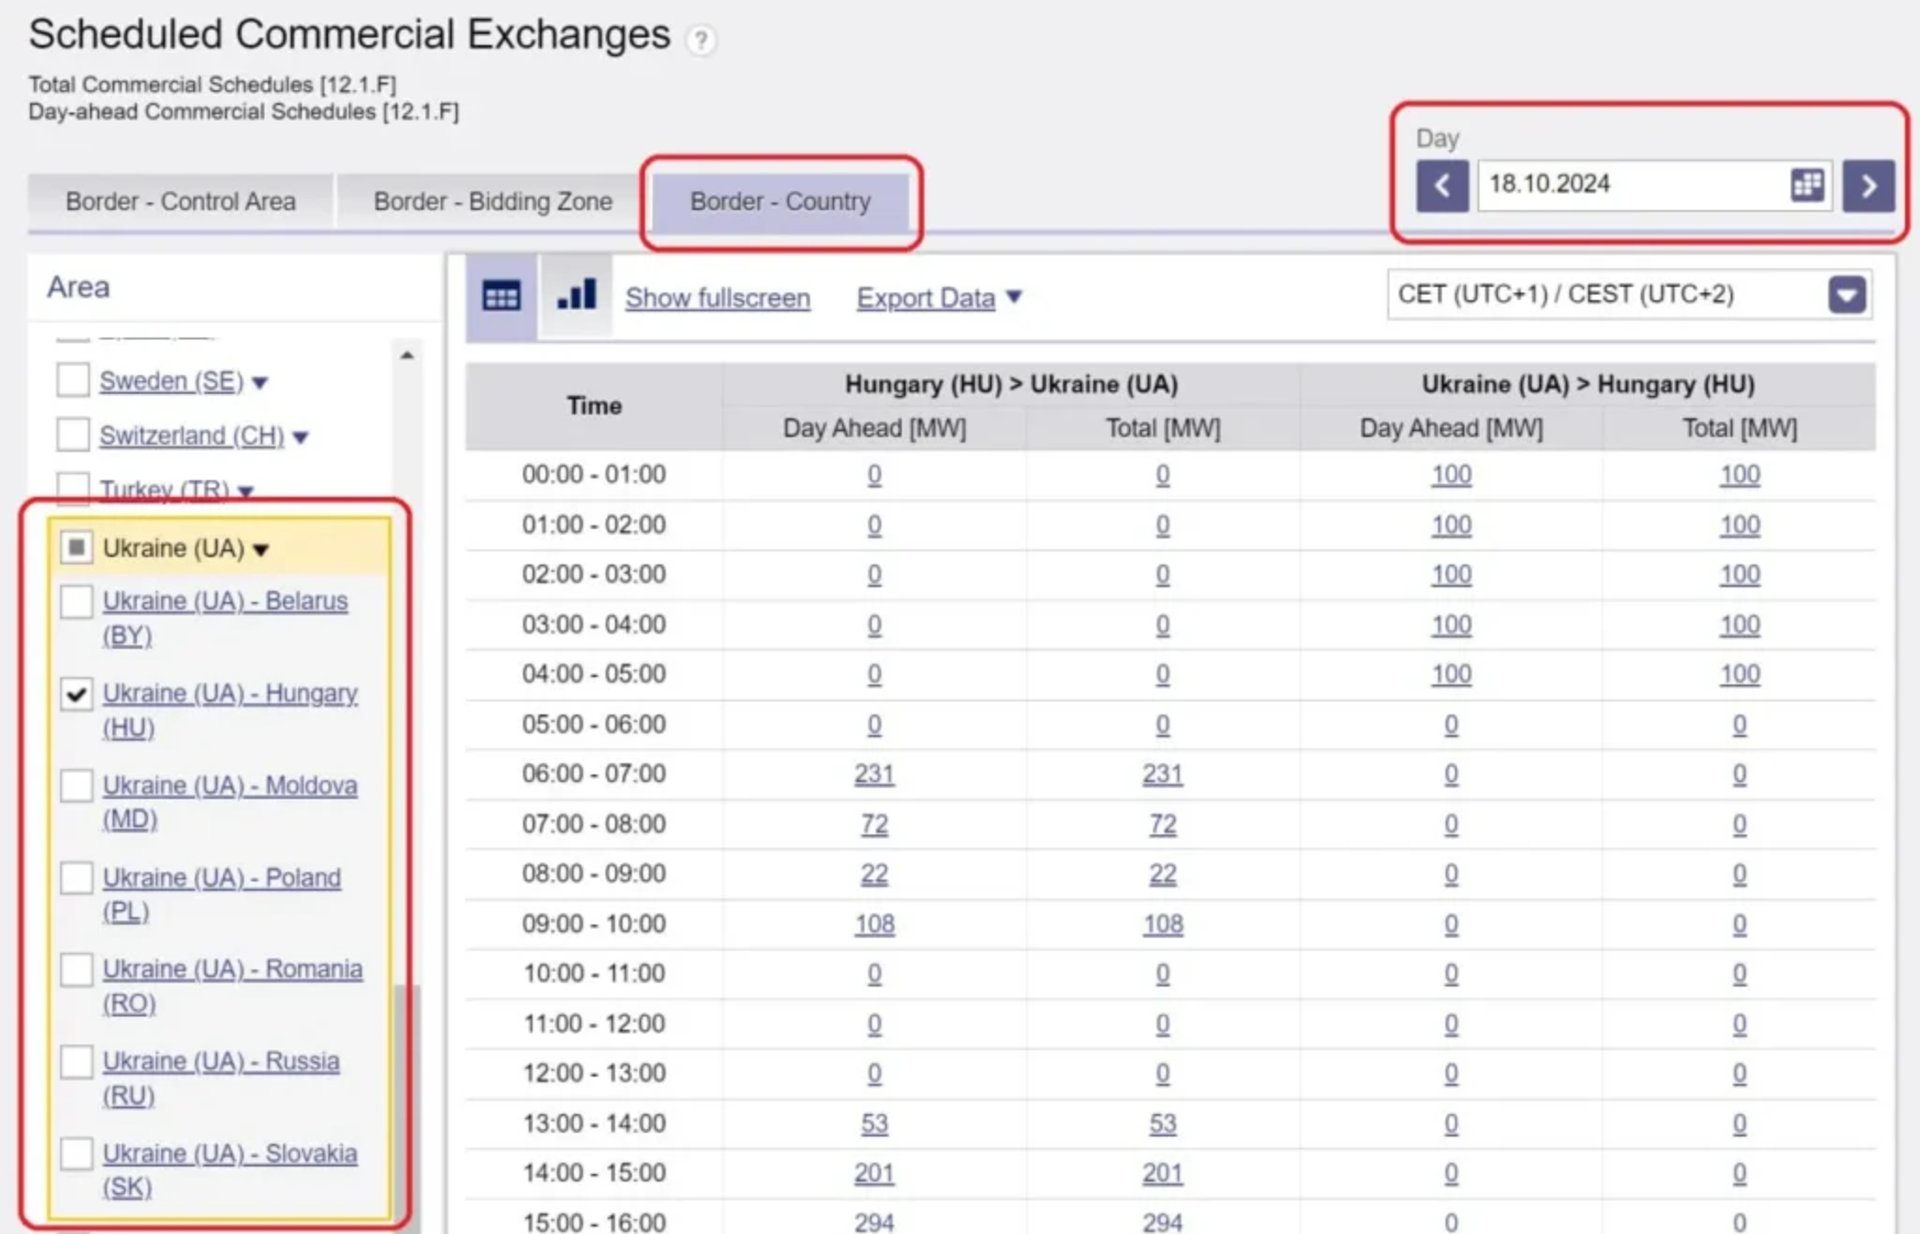Collapse the Ukraine (UA) dropdown arrow
The height and width of the screenshot is (1234, 1920).
point(261,550)
